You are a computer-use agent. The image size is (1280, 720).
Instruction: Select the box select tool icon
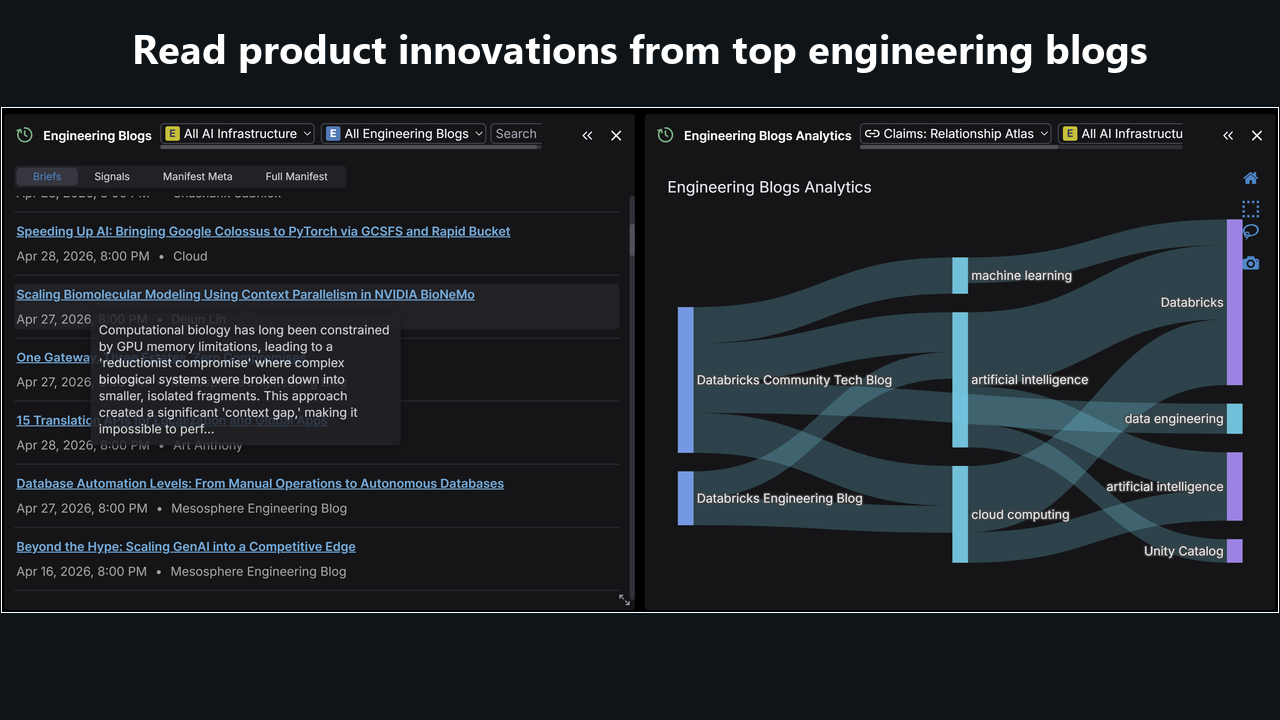pos(1250,209)
